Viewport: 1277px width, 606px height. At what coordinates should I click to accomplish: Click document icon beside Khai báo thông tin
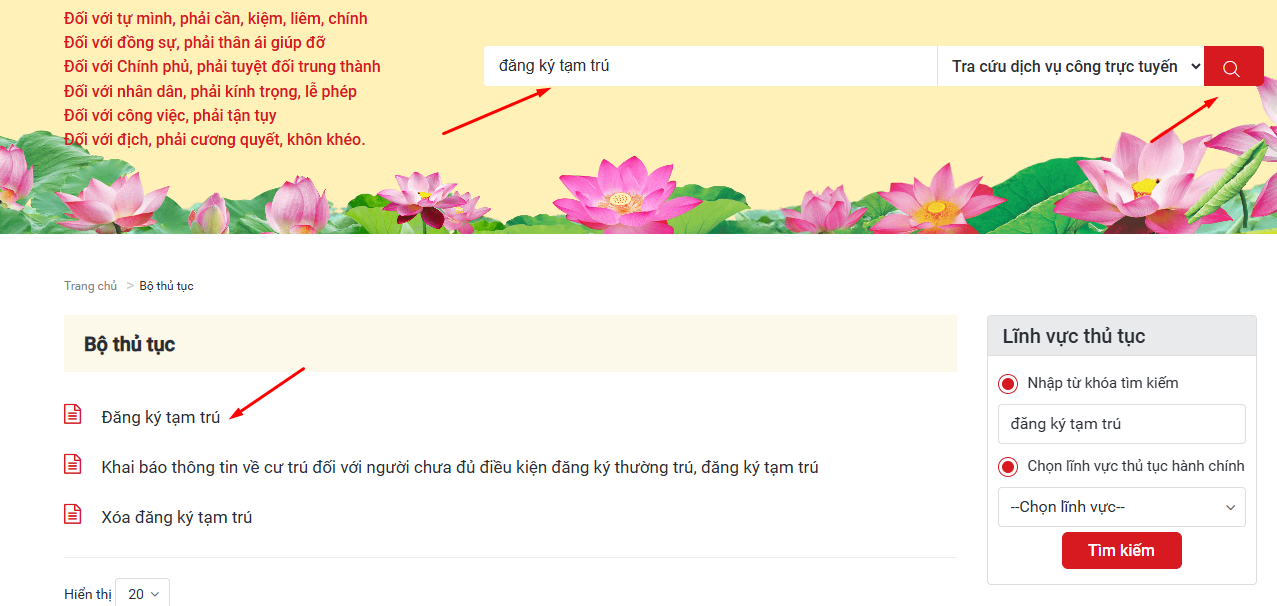(x=73, y=464)
